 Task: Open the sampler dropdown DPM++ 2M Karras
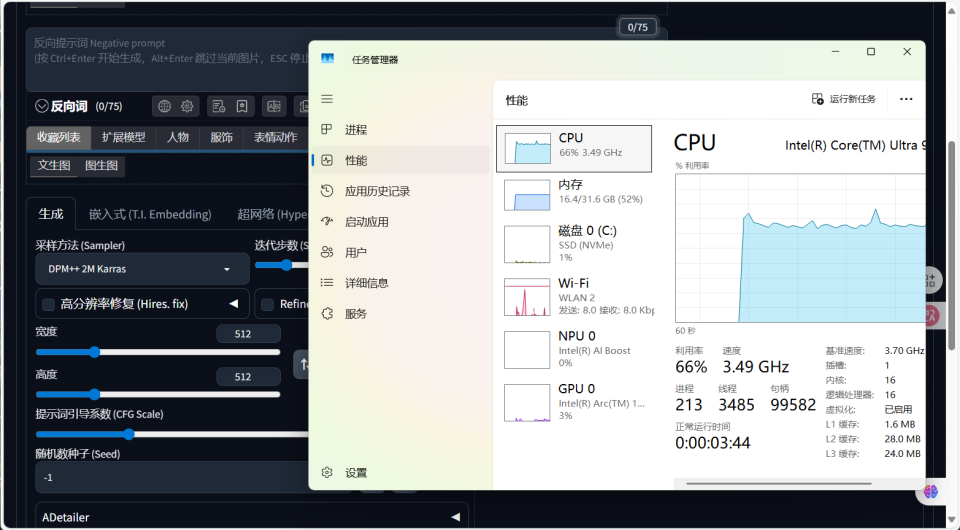(142, 269)
